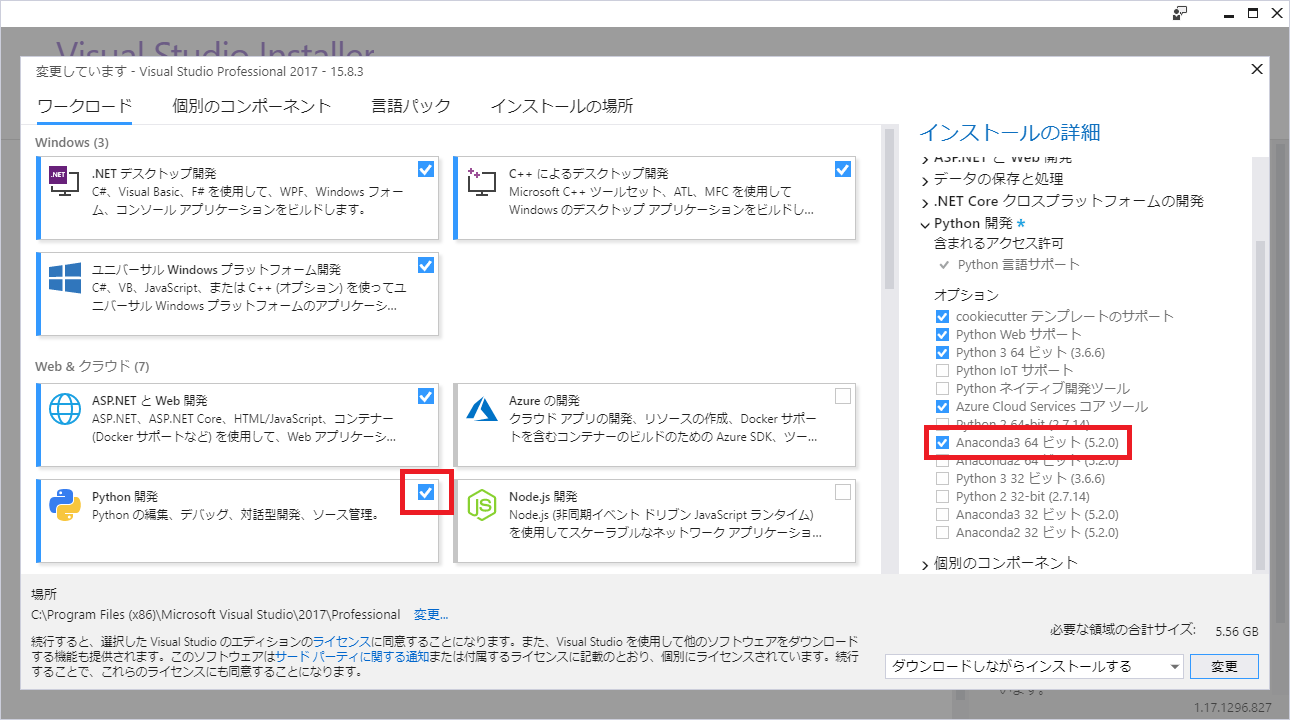Click the 変更... link next to install path
The image size is (1290, 720).
(431, 614)
